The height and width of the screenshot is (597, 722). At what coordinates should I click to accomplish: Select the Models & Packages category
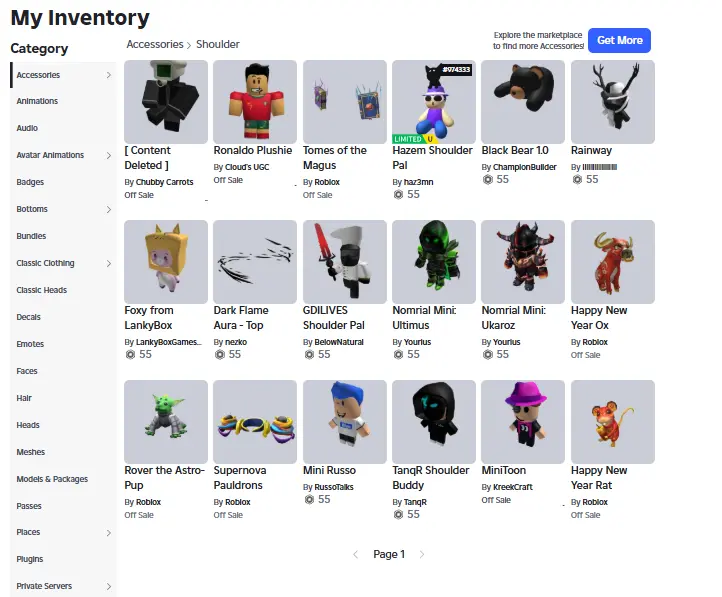click(52, 479)
